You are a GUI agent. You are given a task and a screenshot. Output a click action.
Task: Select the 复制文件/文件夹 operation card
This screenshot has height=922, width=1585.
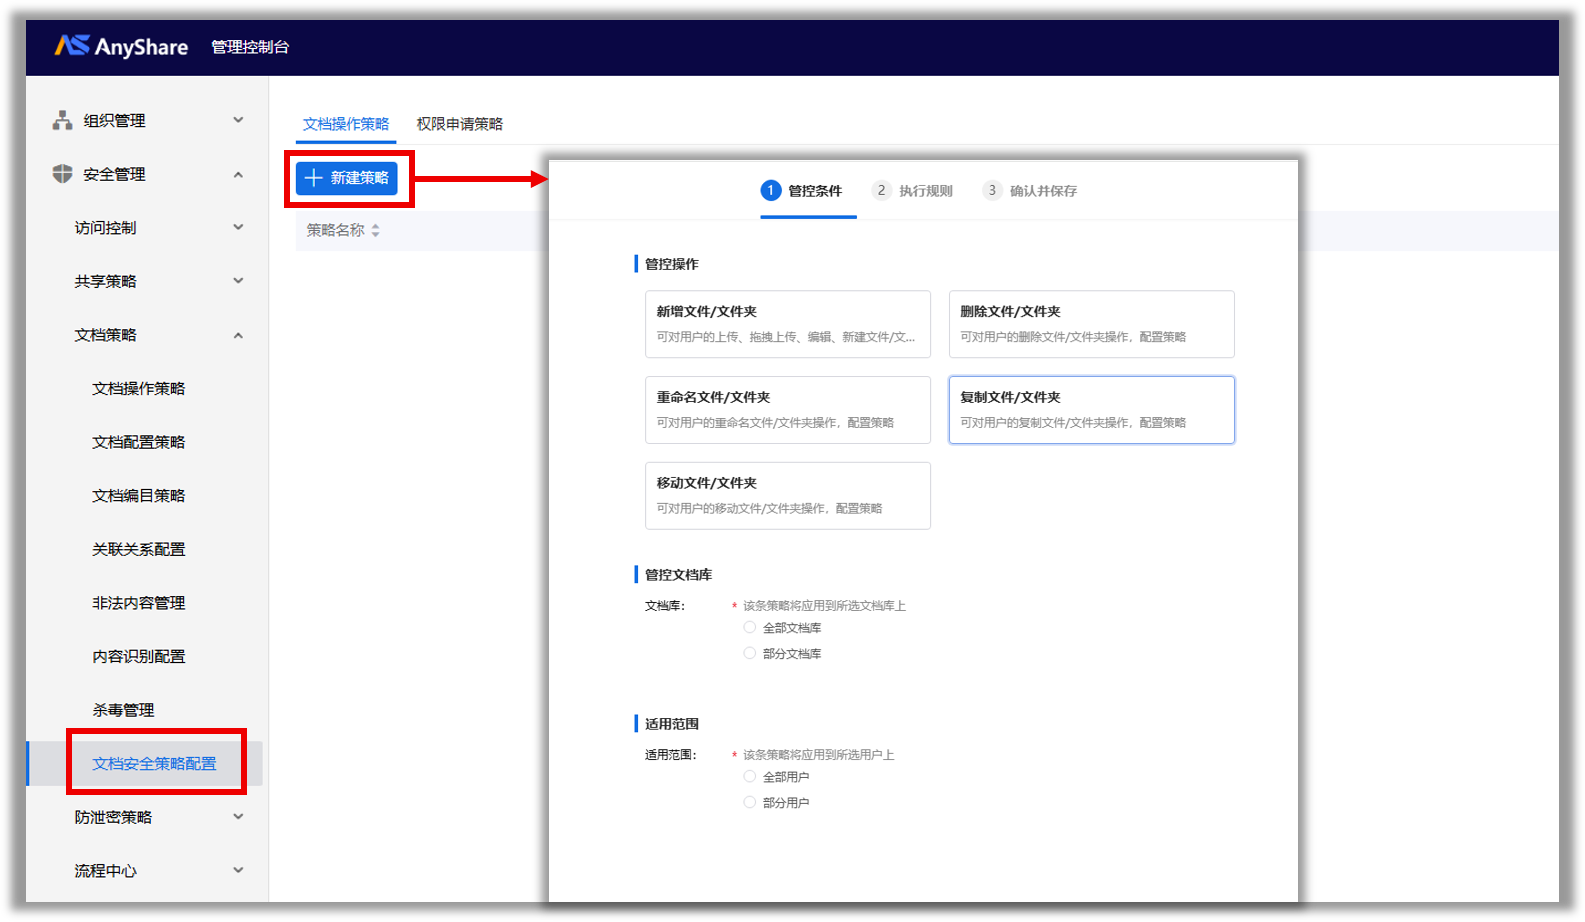(x=1091, y=410)
